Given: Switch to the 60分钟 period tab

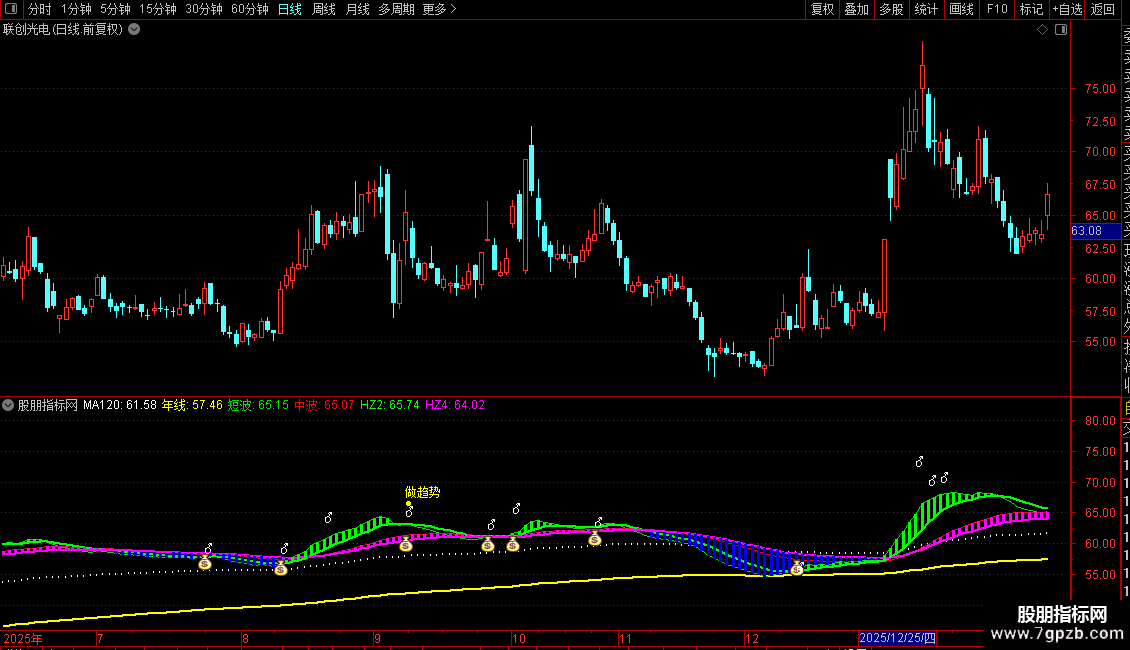Looking at the screenshot, I should (x=249, y=9).
